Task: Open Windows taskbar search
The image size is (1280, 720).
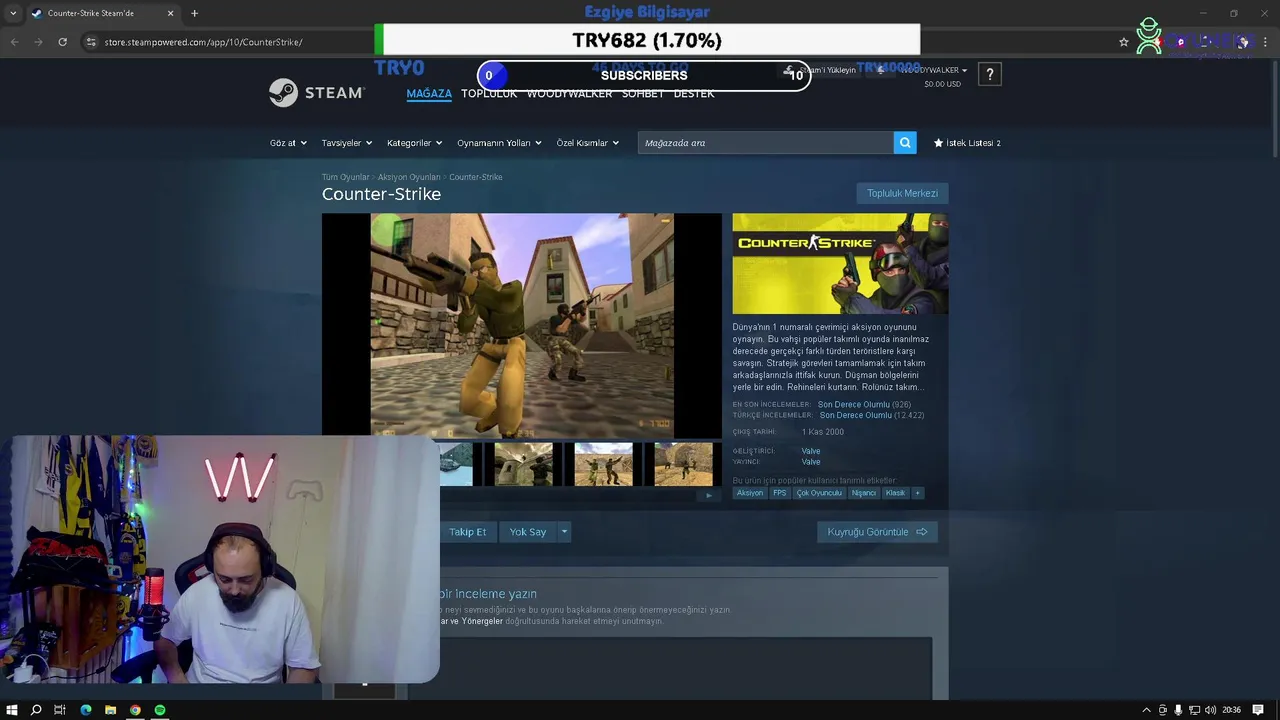Action: (x=36, y=710)
